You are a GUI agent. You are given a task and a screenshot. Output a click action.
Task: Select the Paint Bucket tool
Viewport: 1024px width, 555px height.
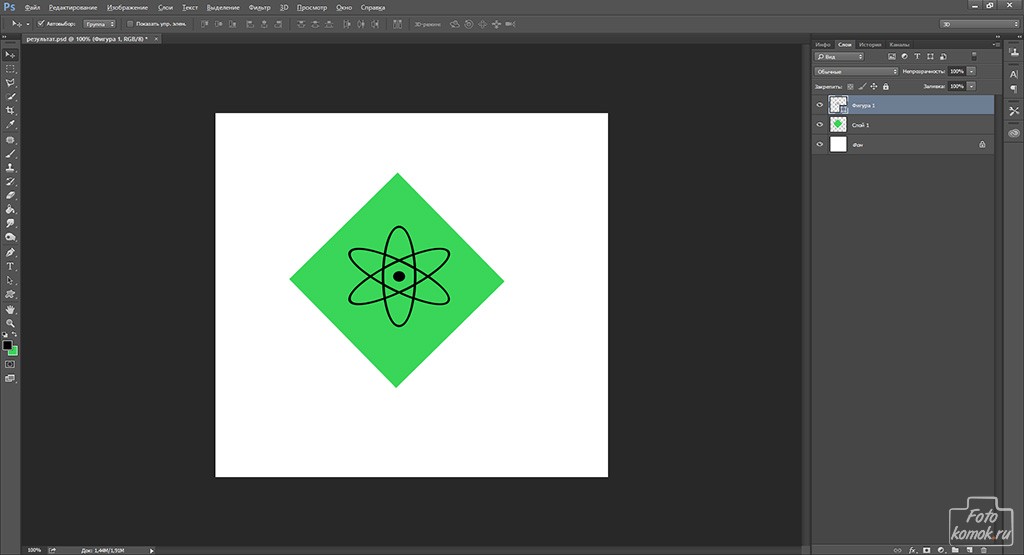pos(10,210)
